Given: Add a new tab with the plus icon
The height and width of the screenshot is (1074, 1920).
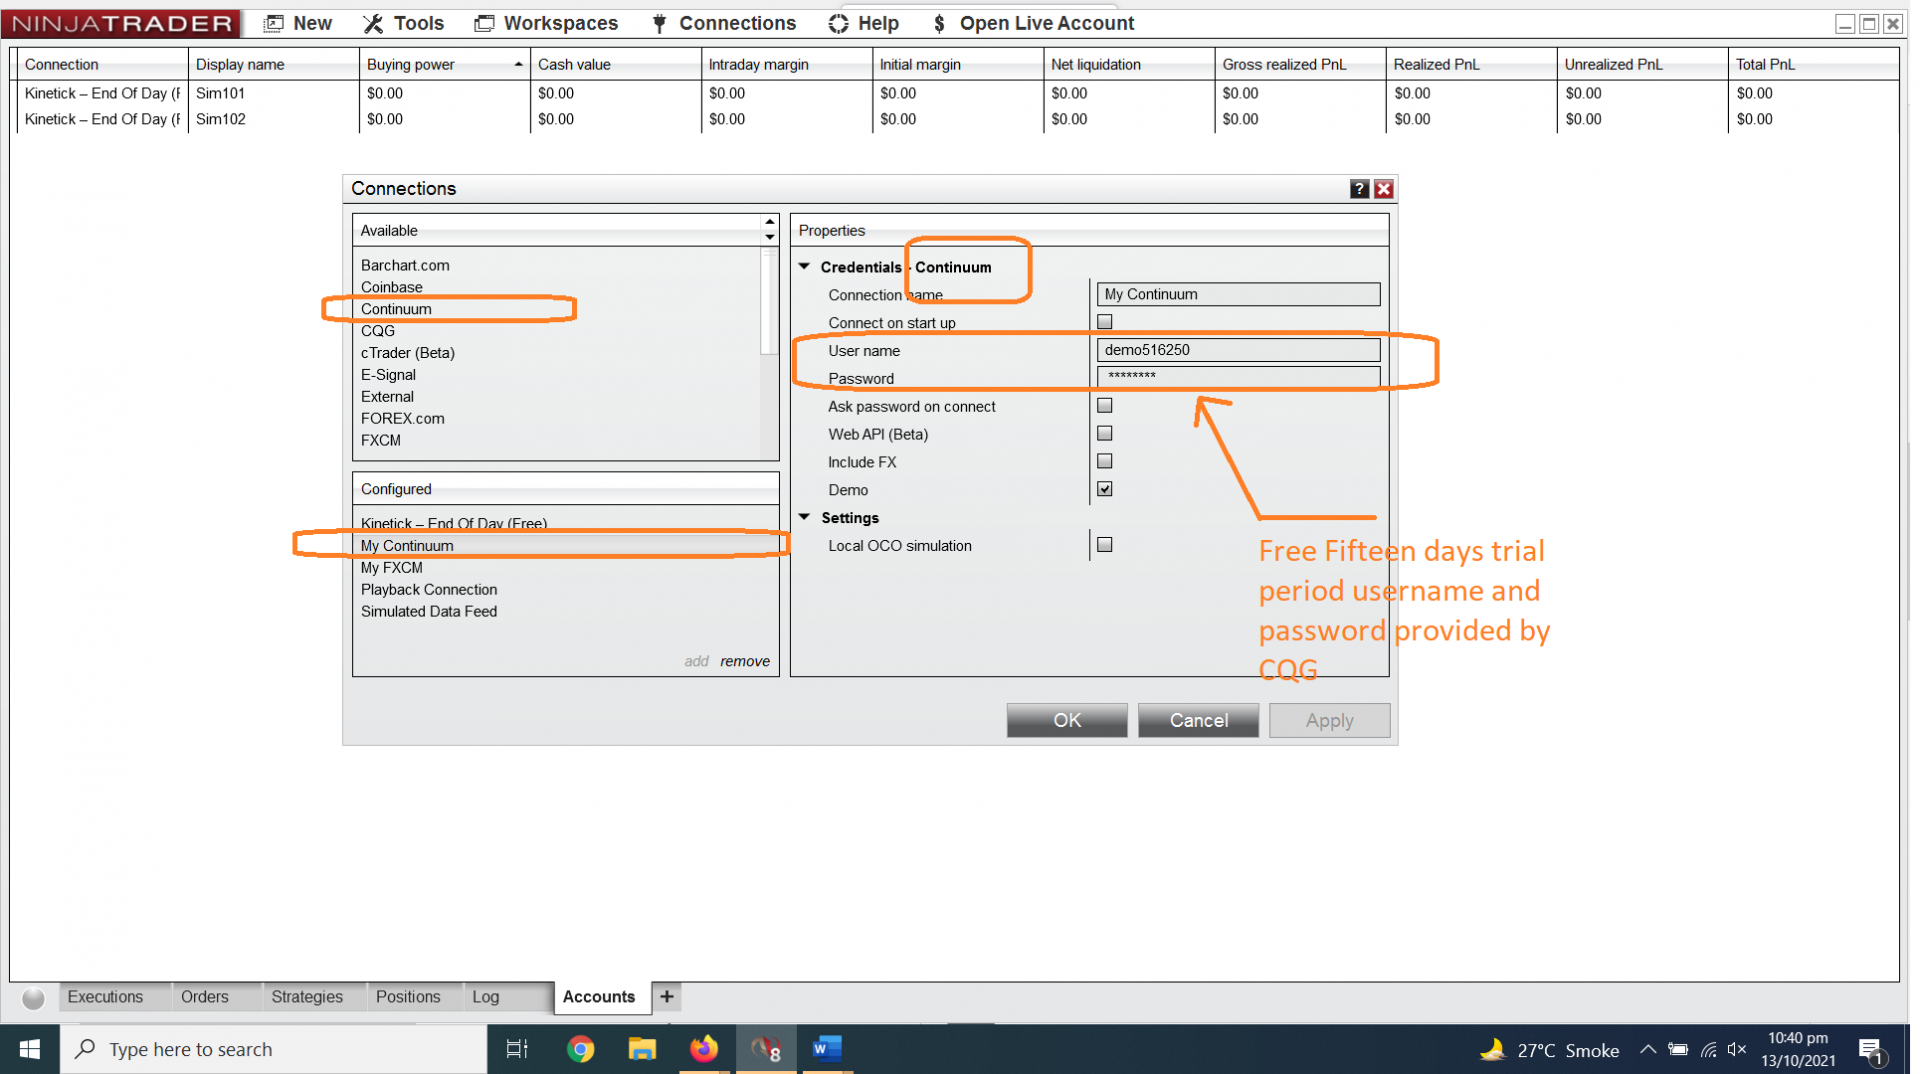Looking at the screenshot, I should coord(667,997).
